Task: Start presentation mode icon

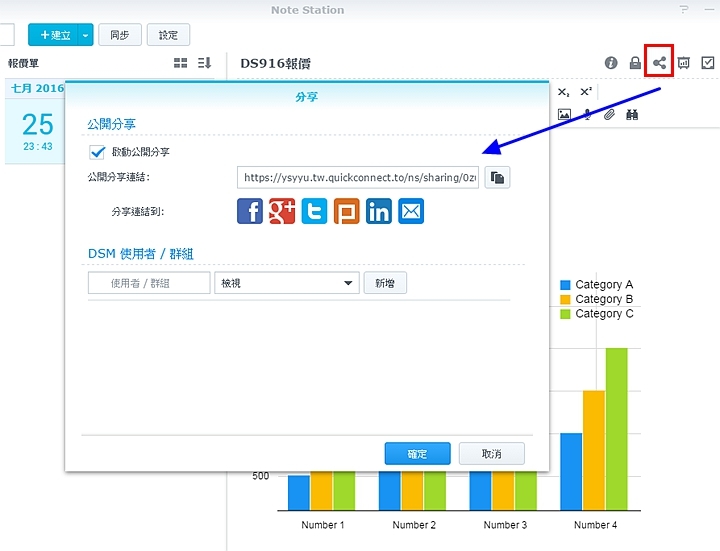Action: [683, 63]
